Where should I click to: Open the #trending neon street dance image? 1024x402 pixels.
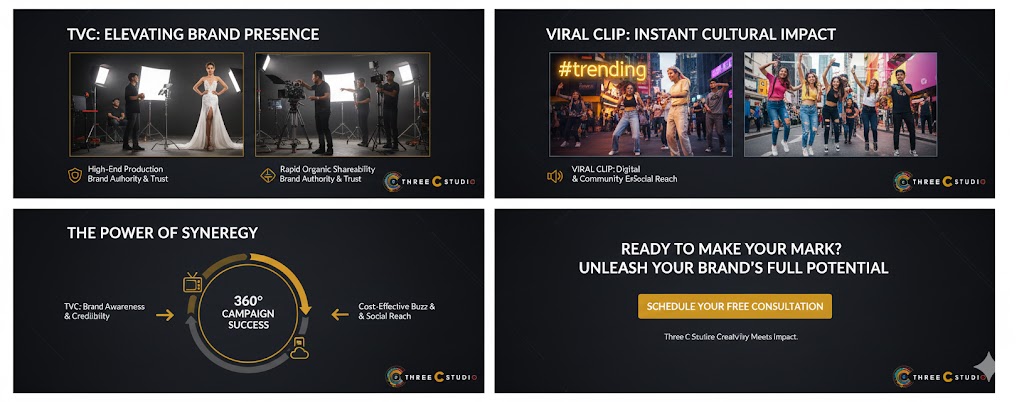[641, 104]
